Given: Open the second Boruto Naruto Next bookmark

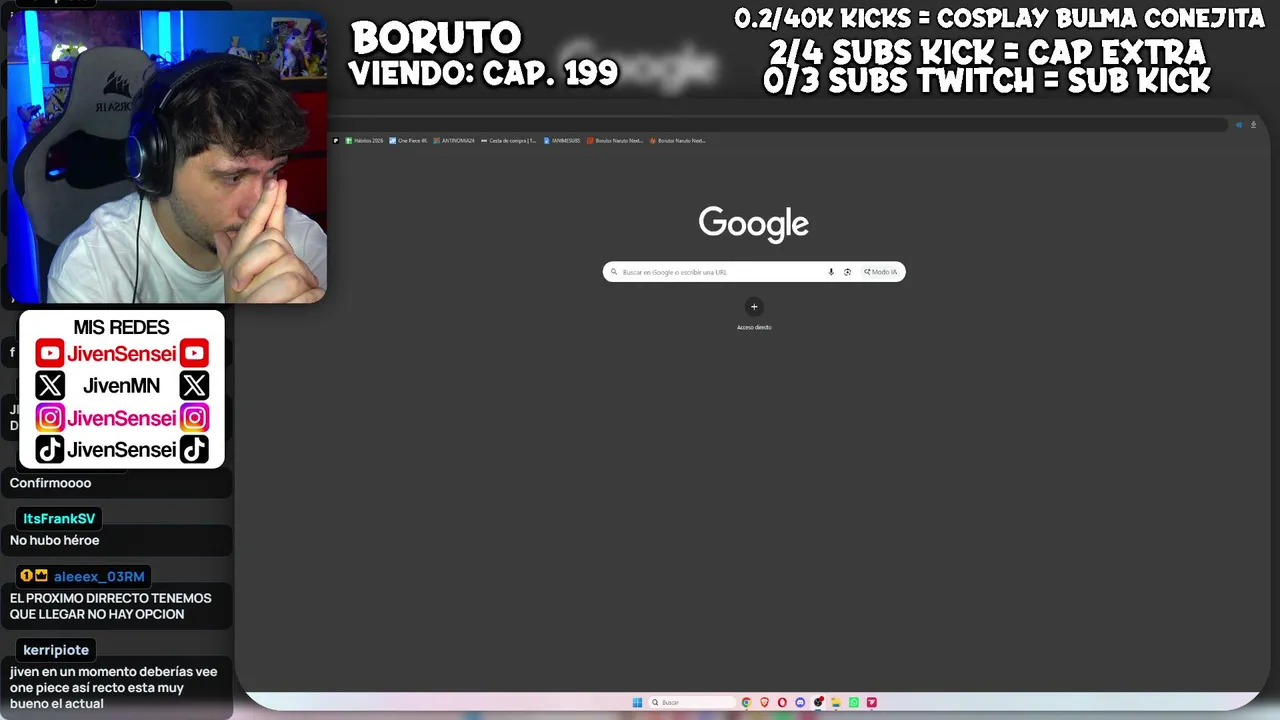Looking at the screenshot, I should point(677,141).
